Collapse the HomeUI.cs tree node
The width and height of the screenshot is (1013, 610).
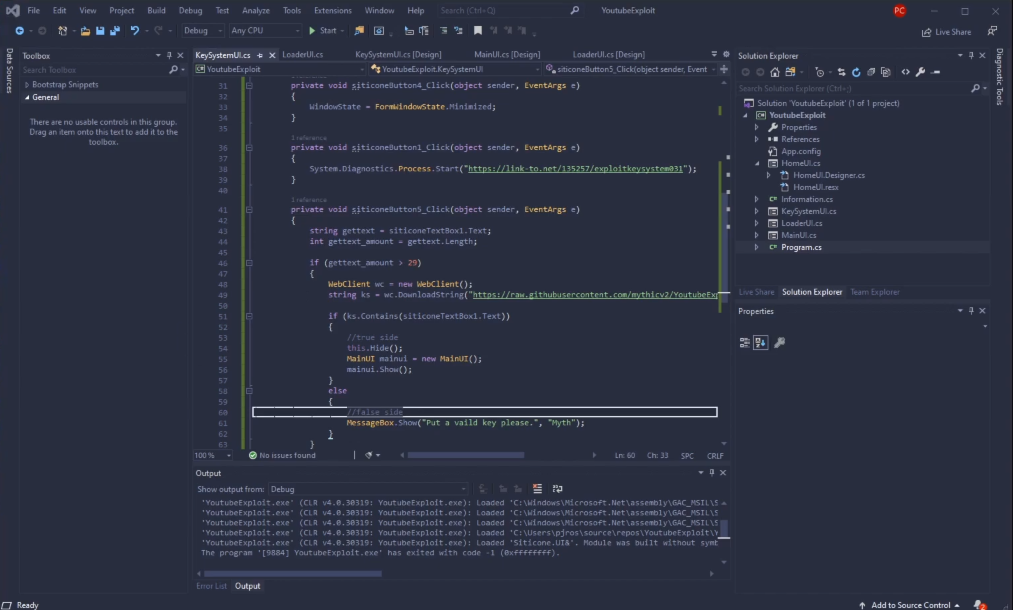pos(757,163)
